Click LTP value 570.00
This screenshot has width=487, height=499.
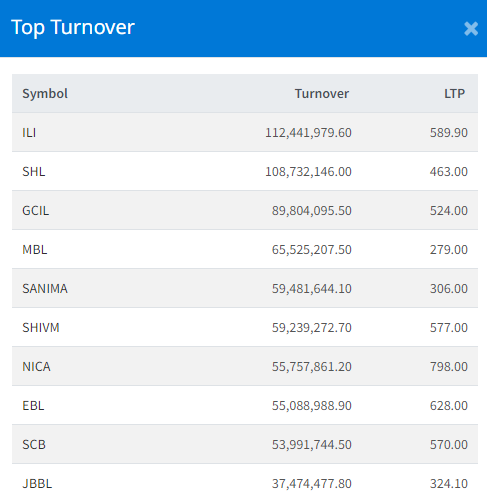(x=449, y=445)
